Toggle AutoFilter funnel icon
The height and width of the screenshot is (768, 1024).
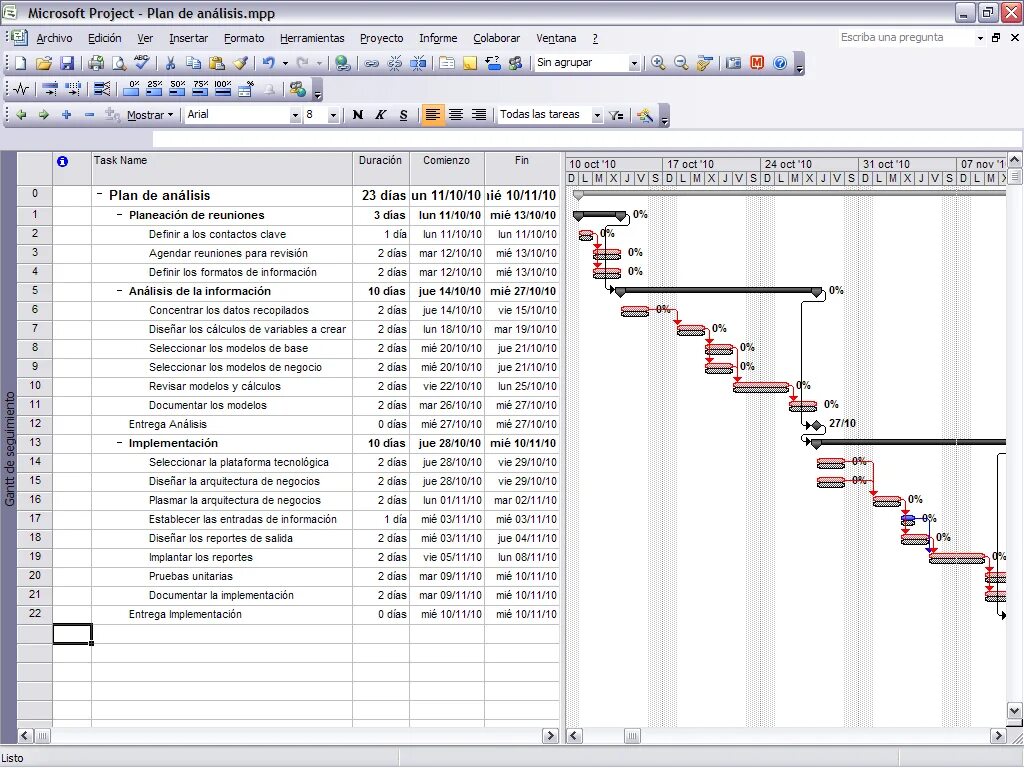pos(616,116)
